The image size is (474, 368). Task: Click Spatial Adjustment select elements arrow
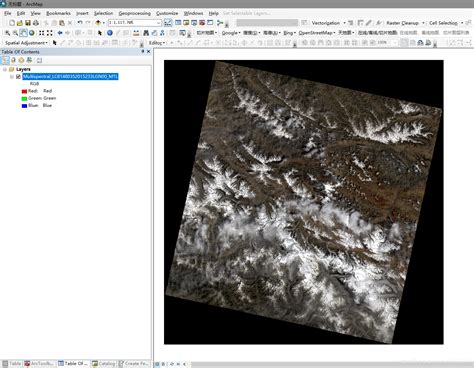(55, 43)
